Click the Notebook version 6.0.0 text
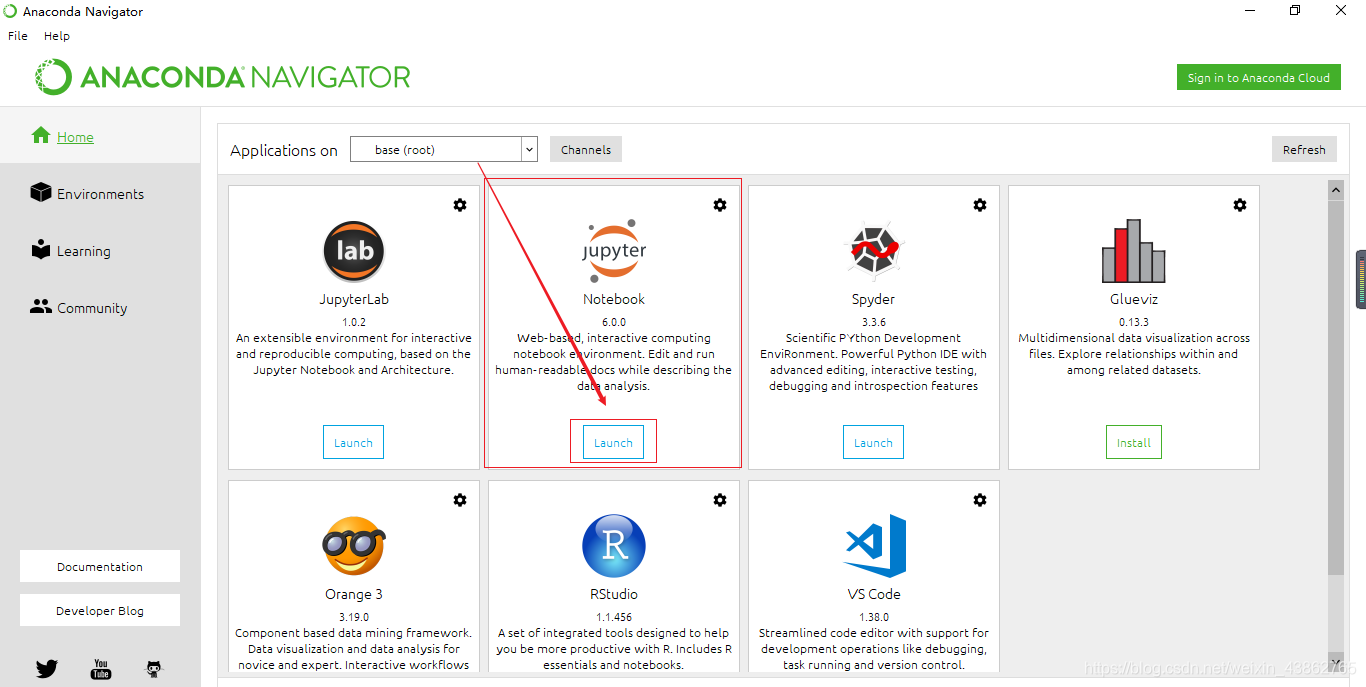 tap(614, 322)
